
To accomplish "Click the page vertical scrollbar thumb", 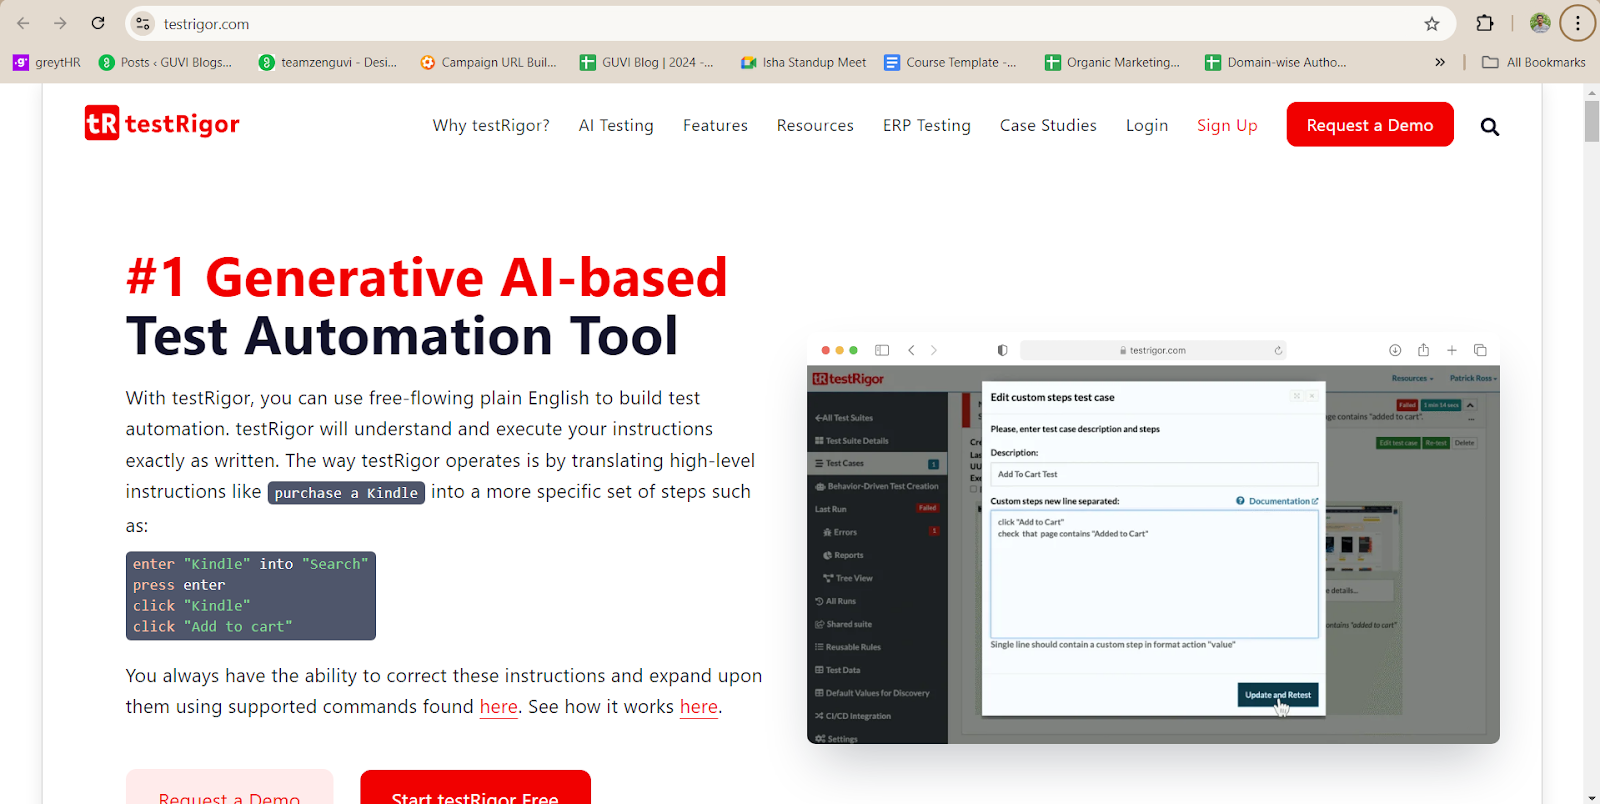I will (x=1592, y=121).
